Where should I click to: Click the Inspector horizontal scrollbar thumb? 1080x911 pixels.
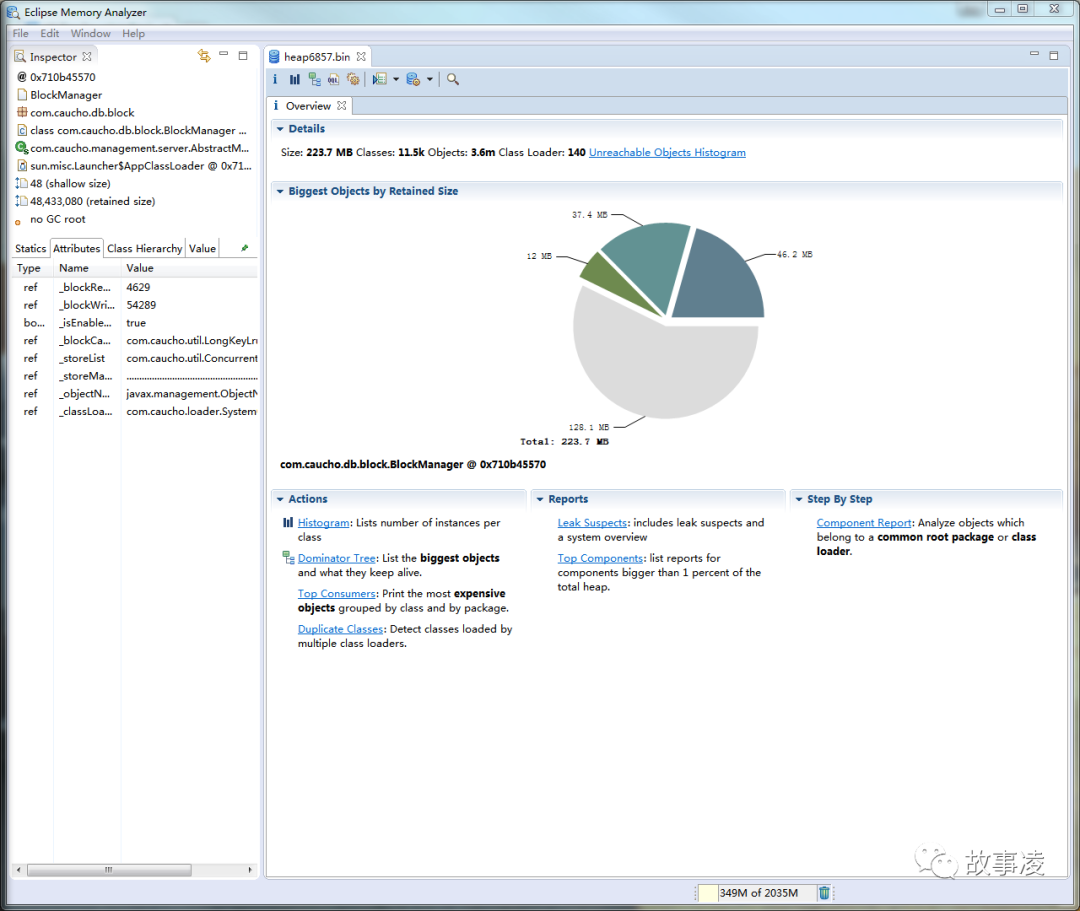click(109, 870)
